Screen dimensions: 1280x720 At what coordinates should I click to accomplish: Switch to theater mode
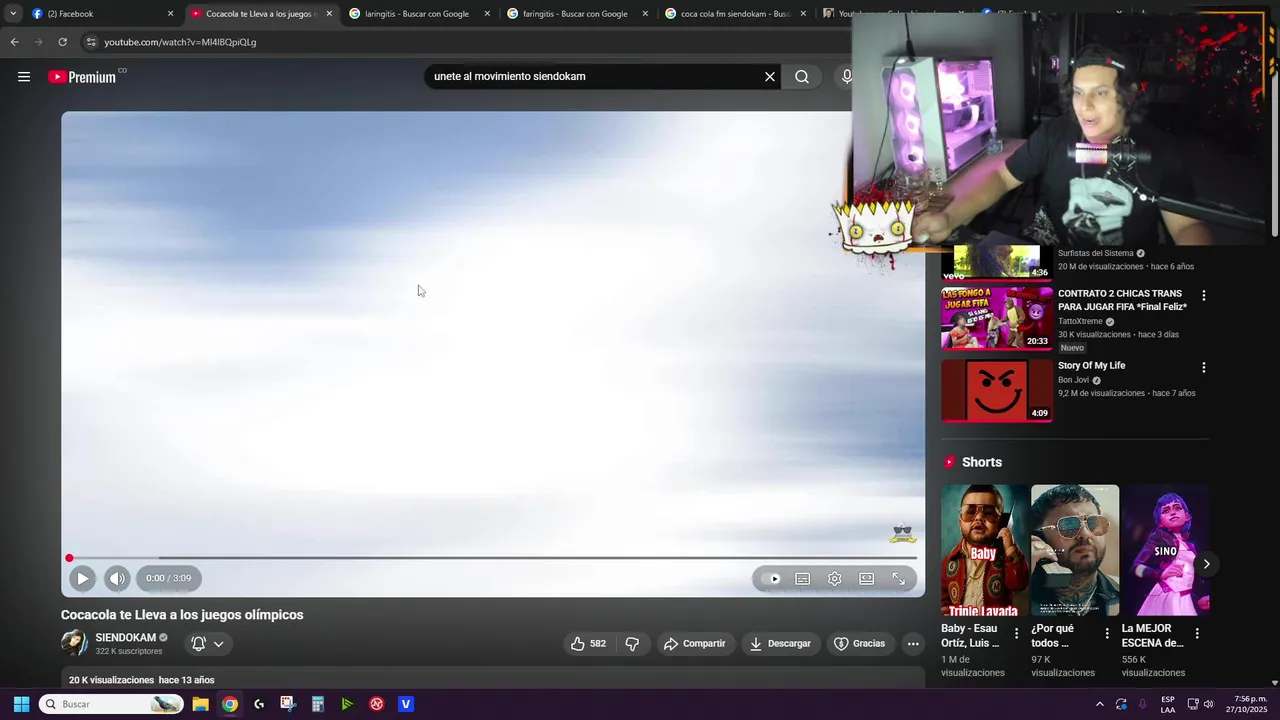[x=866, y=578]
